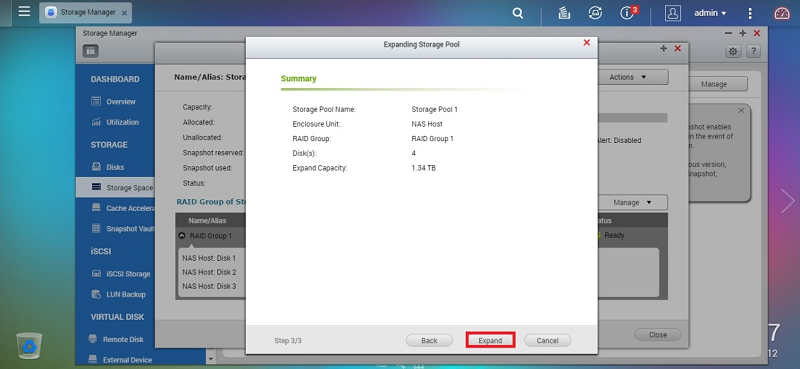Select NAS Host: Disk 1 row

pos(209,258)
